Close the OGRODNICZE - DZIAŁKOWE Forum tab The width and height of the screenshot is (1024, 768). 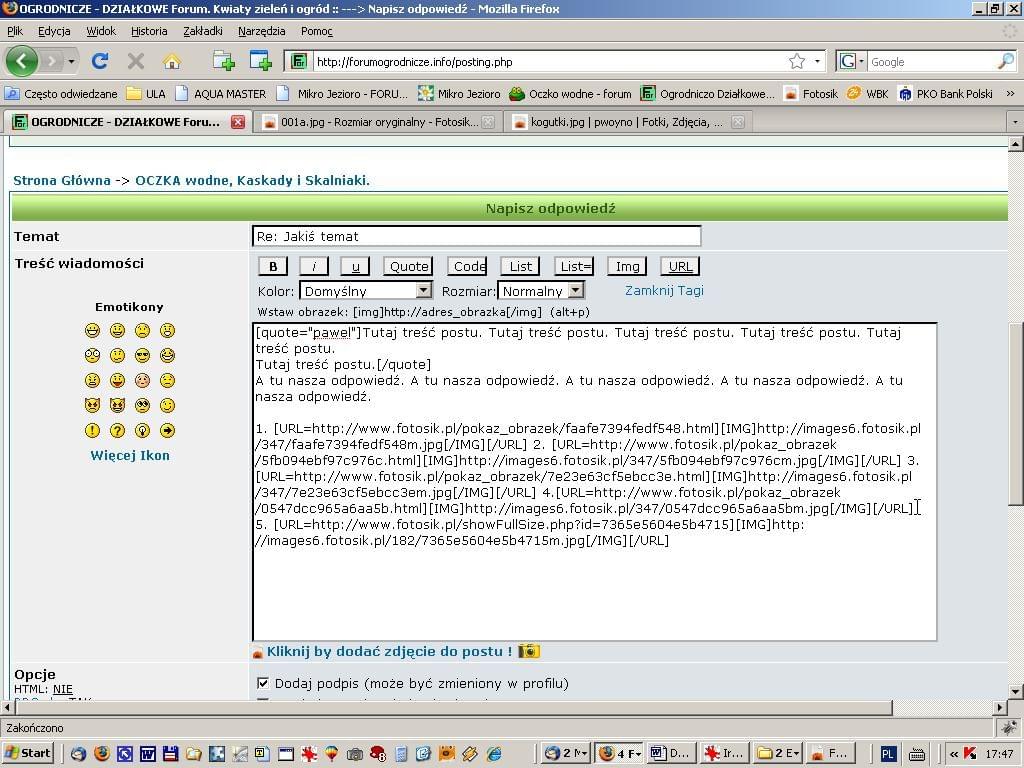238,121
